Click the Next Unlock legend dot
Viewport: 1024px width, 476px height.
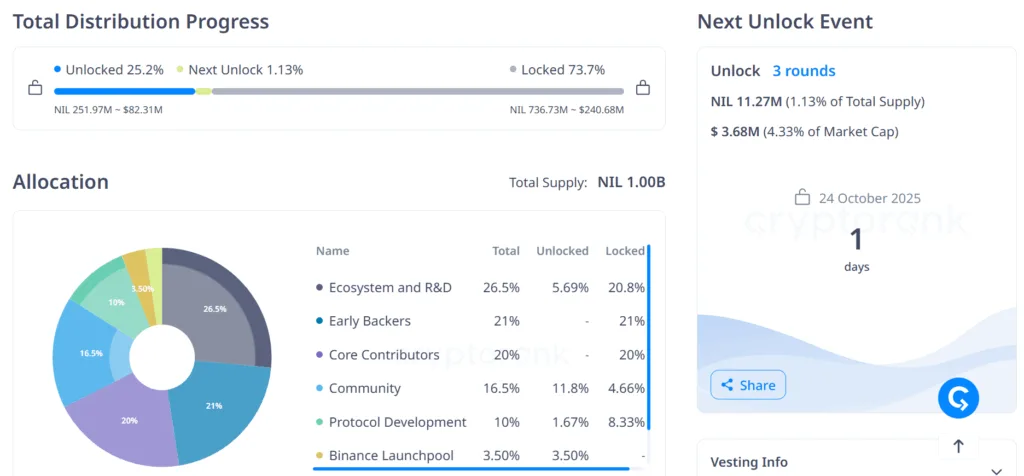[180, 70]
